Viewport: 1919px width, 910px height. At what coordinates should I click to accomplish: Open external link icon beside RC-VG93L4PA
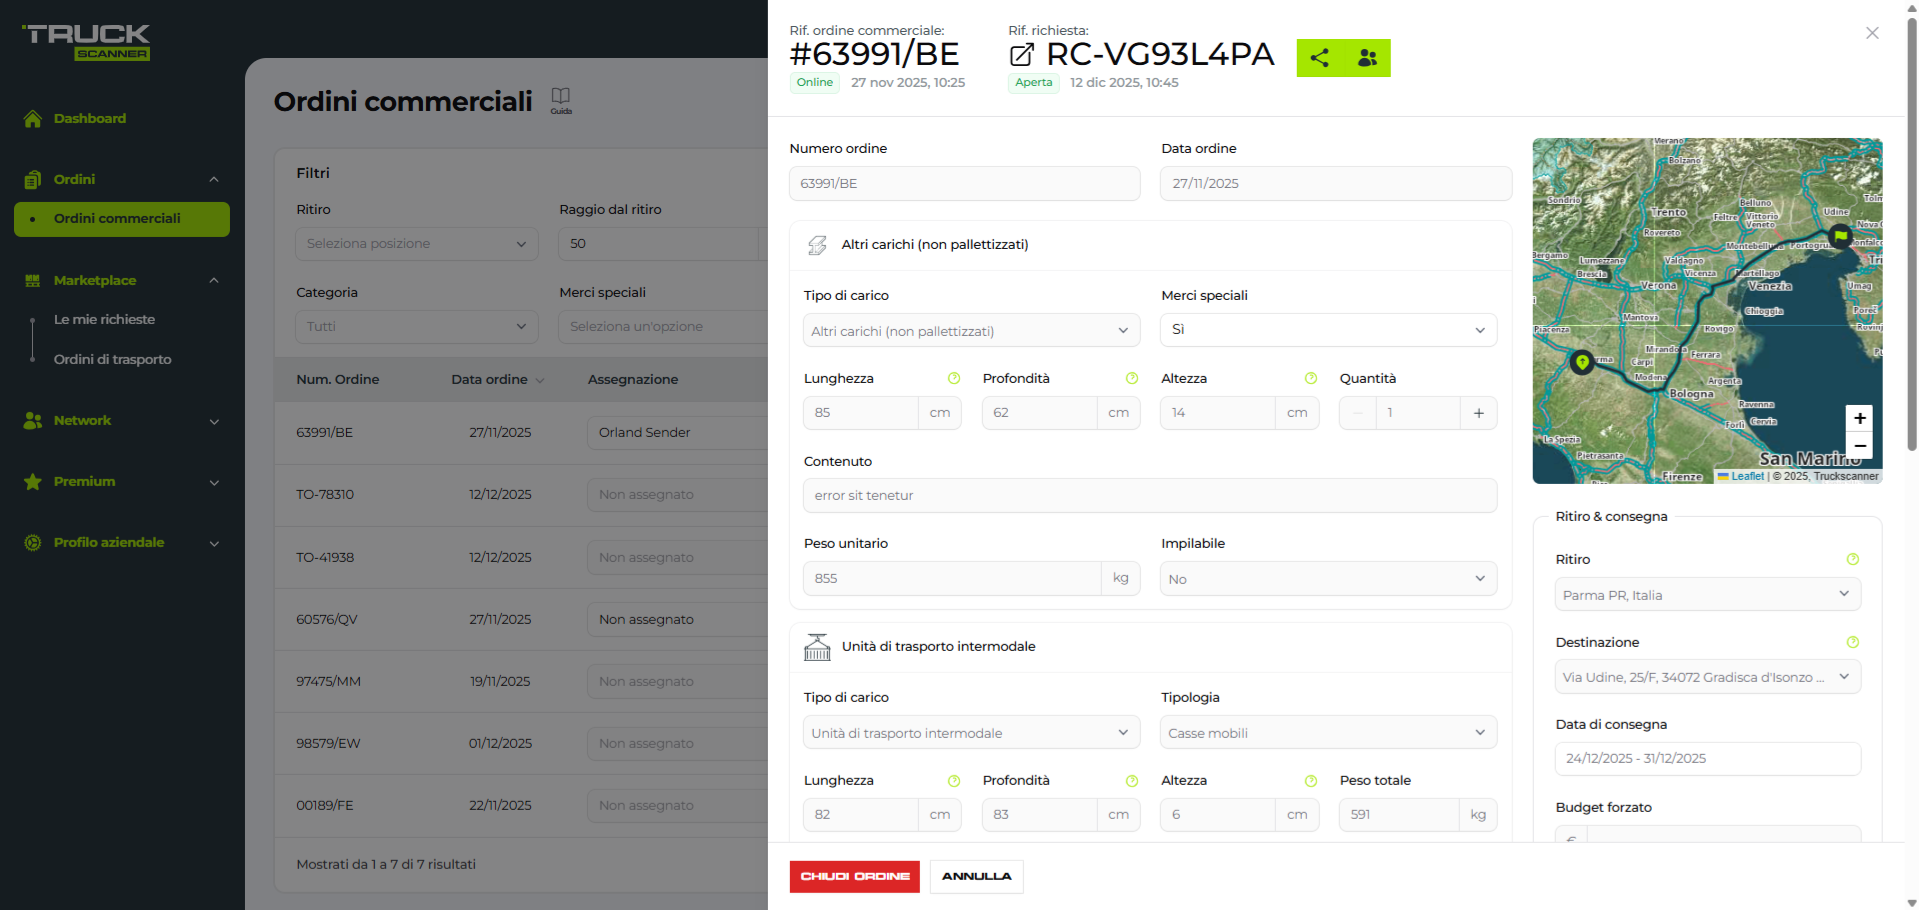(x=1021, y=56)
